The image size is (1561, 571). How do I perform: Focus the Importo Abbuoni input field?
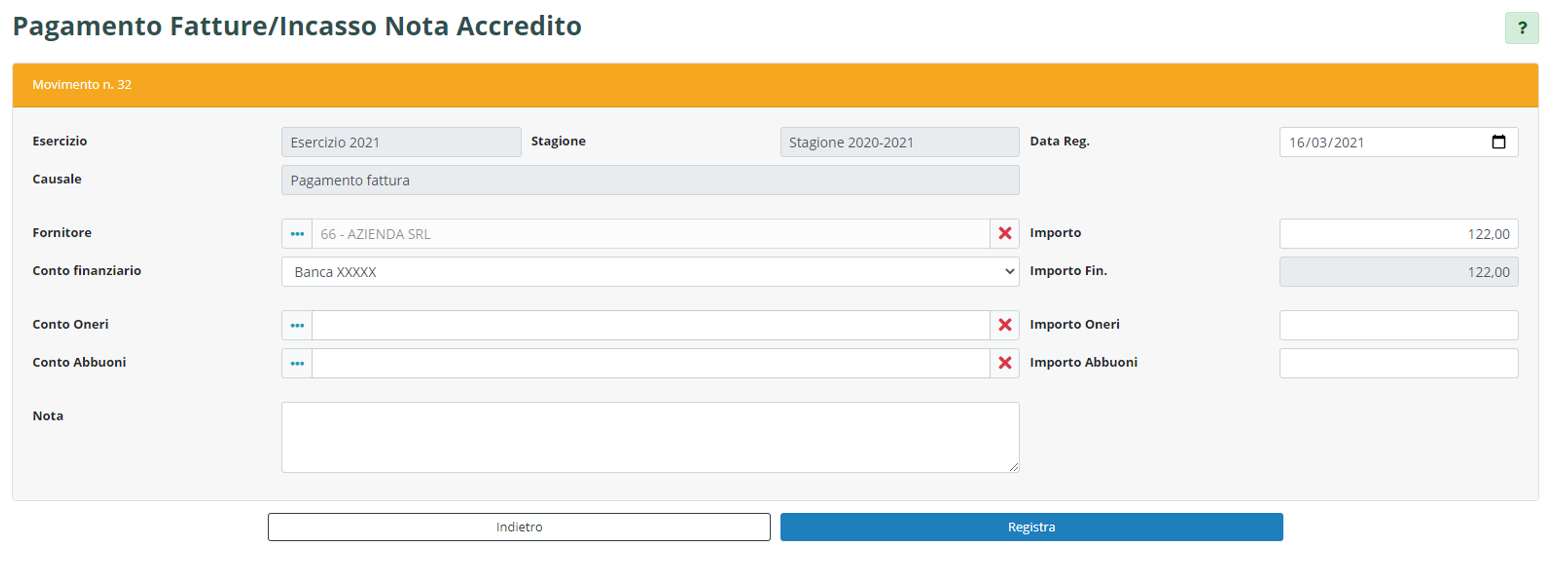point(1398,364)
